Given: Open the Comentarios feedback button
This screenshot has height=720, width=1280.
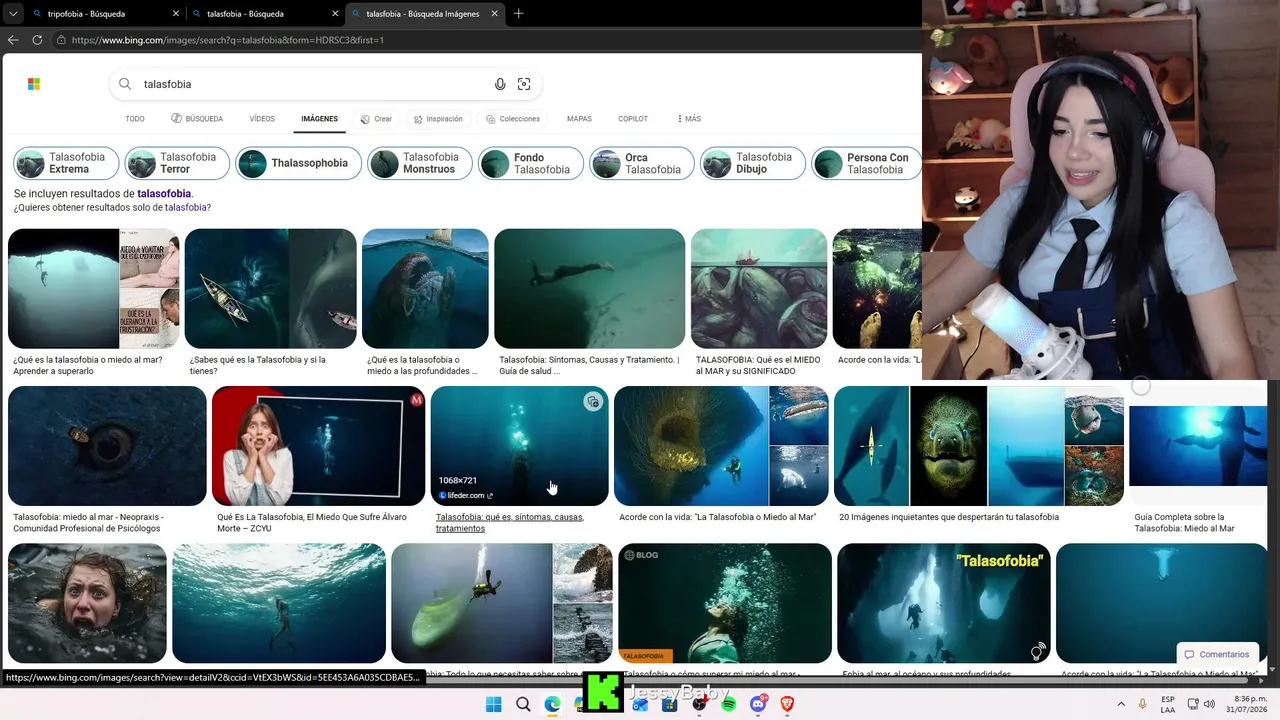Looking at the screenshot, I should point(1217,655).
